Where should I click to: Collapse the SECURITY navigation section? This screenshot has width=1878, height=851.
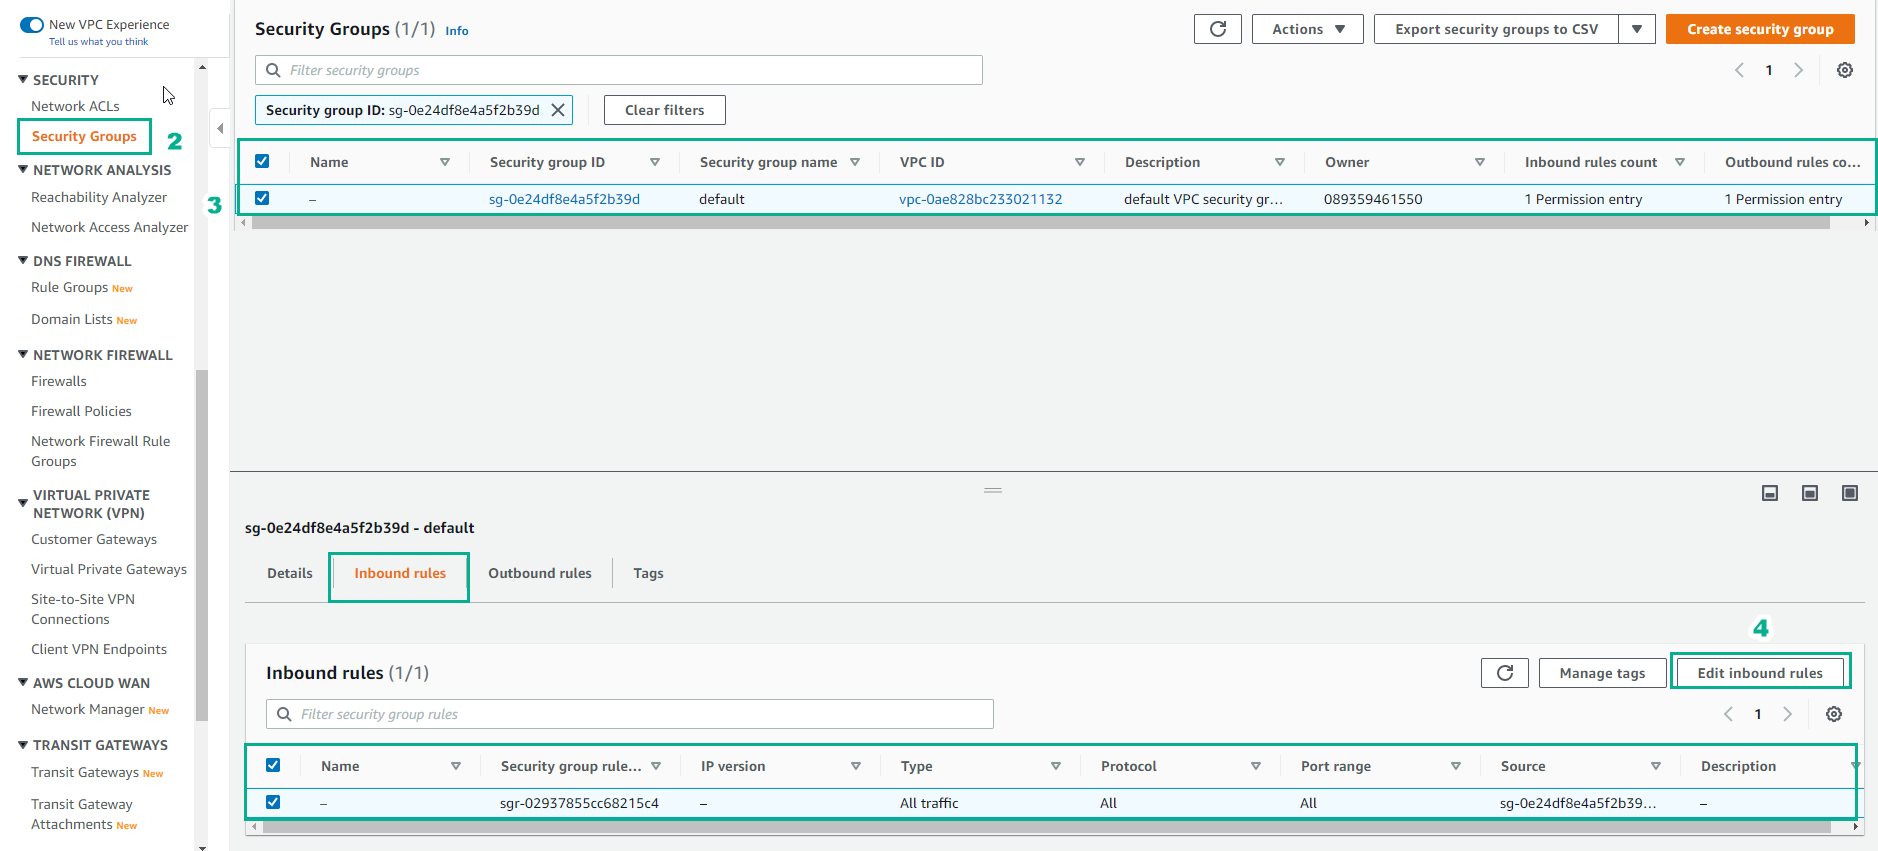[23, 79]
